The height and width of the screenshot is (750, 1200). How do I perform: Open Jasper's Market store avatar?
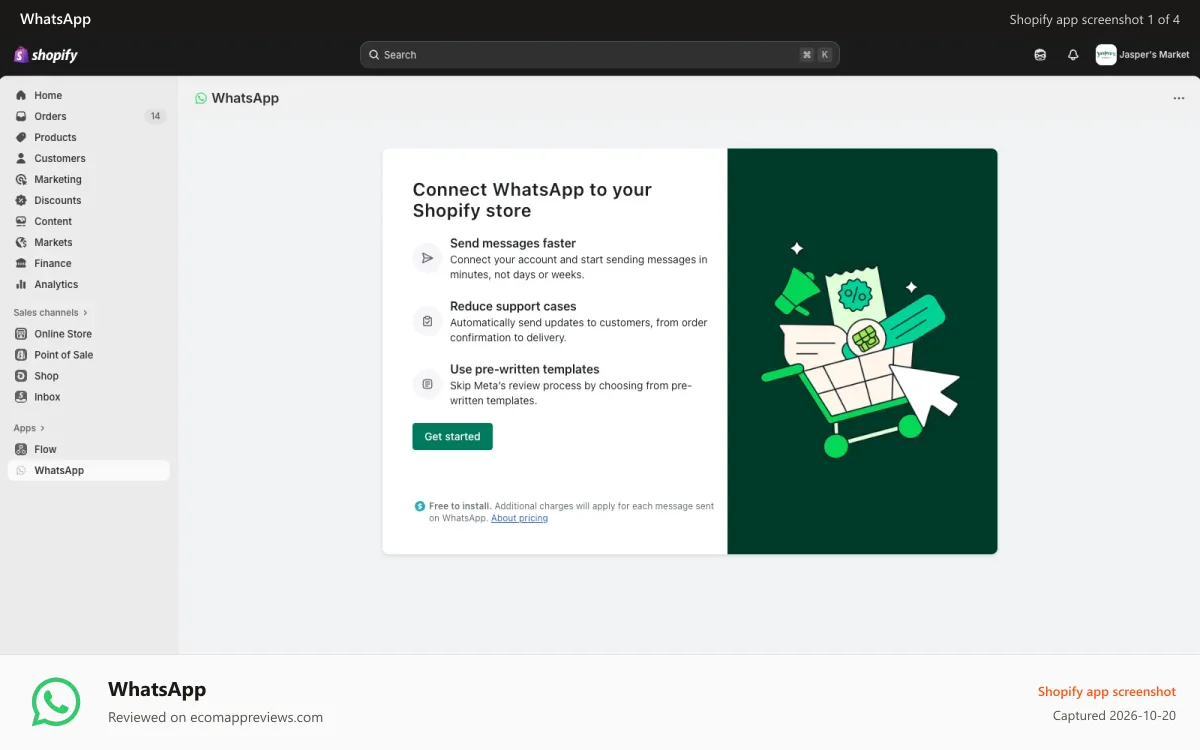click(1106, 55)
